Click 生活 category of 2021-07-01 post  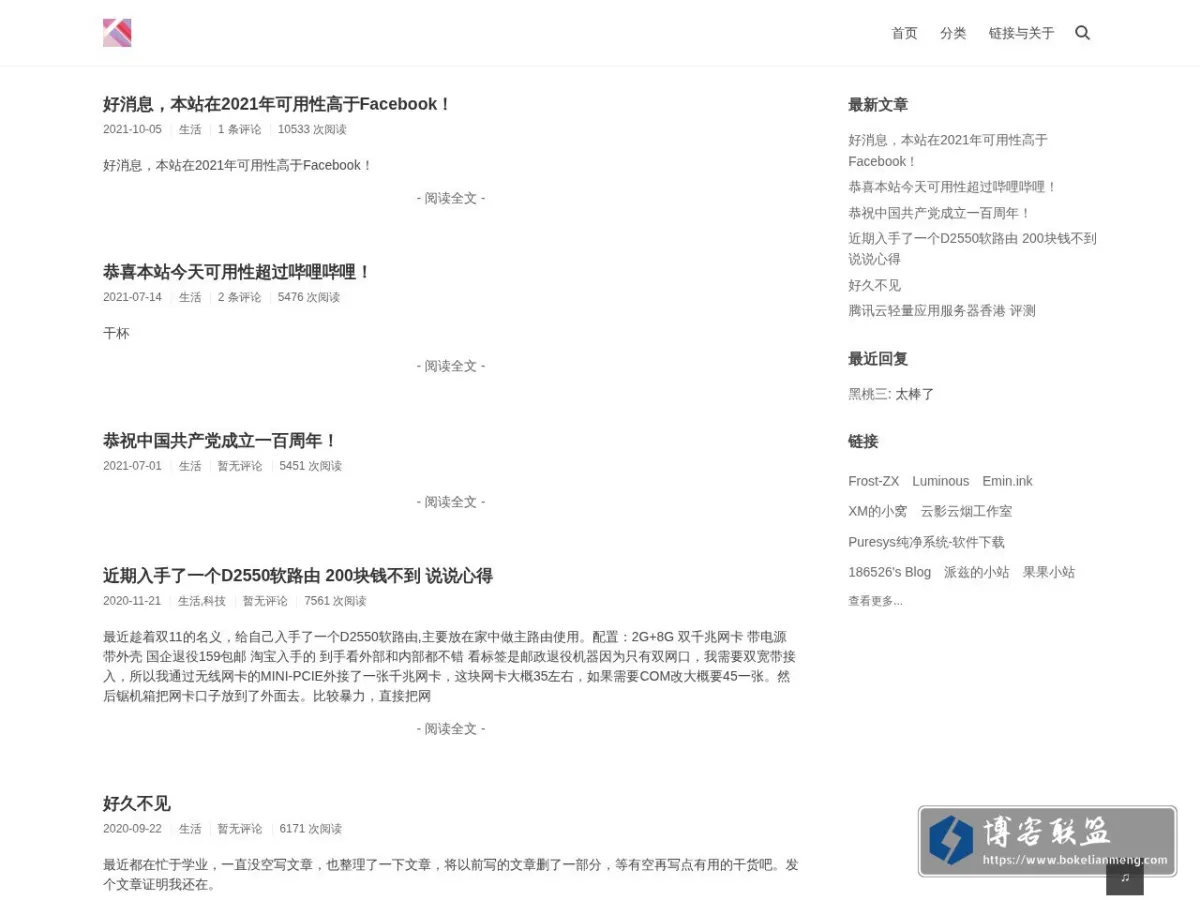pos(190,466)
